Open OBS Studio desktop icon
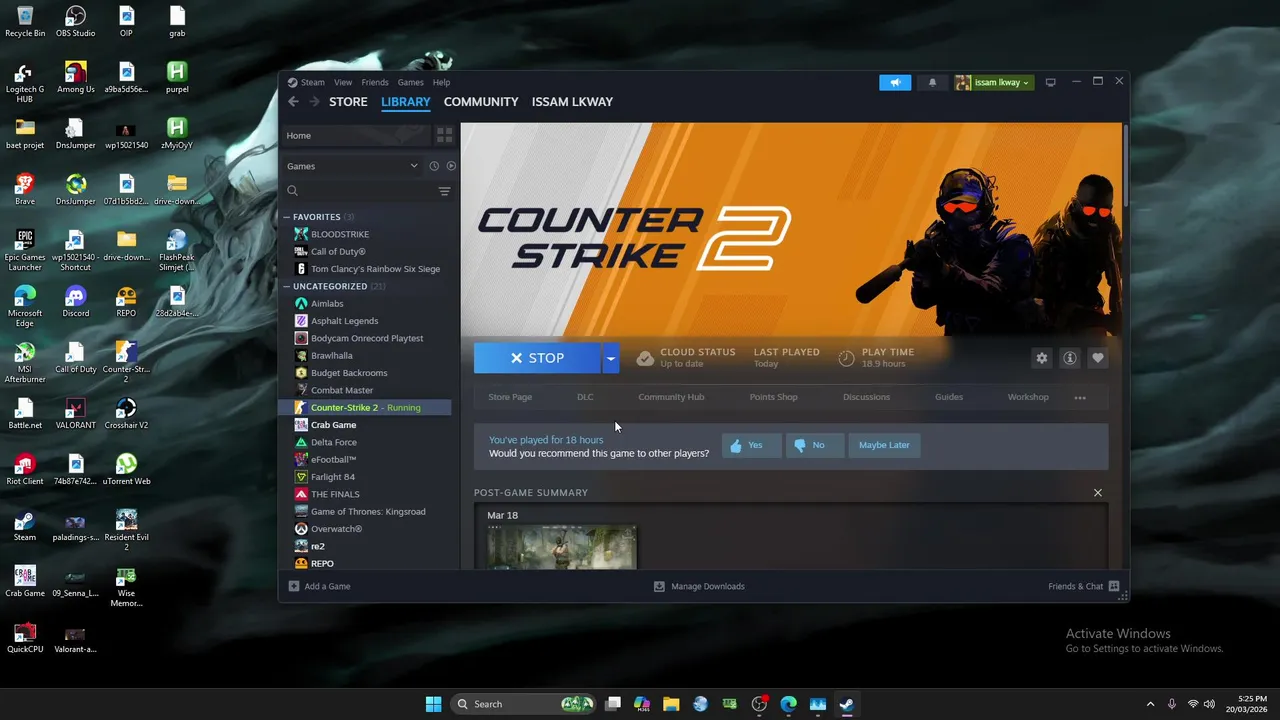The image size is (1280, 720). [x=75, y=22]
